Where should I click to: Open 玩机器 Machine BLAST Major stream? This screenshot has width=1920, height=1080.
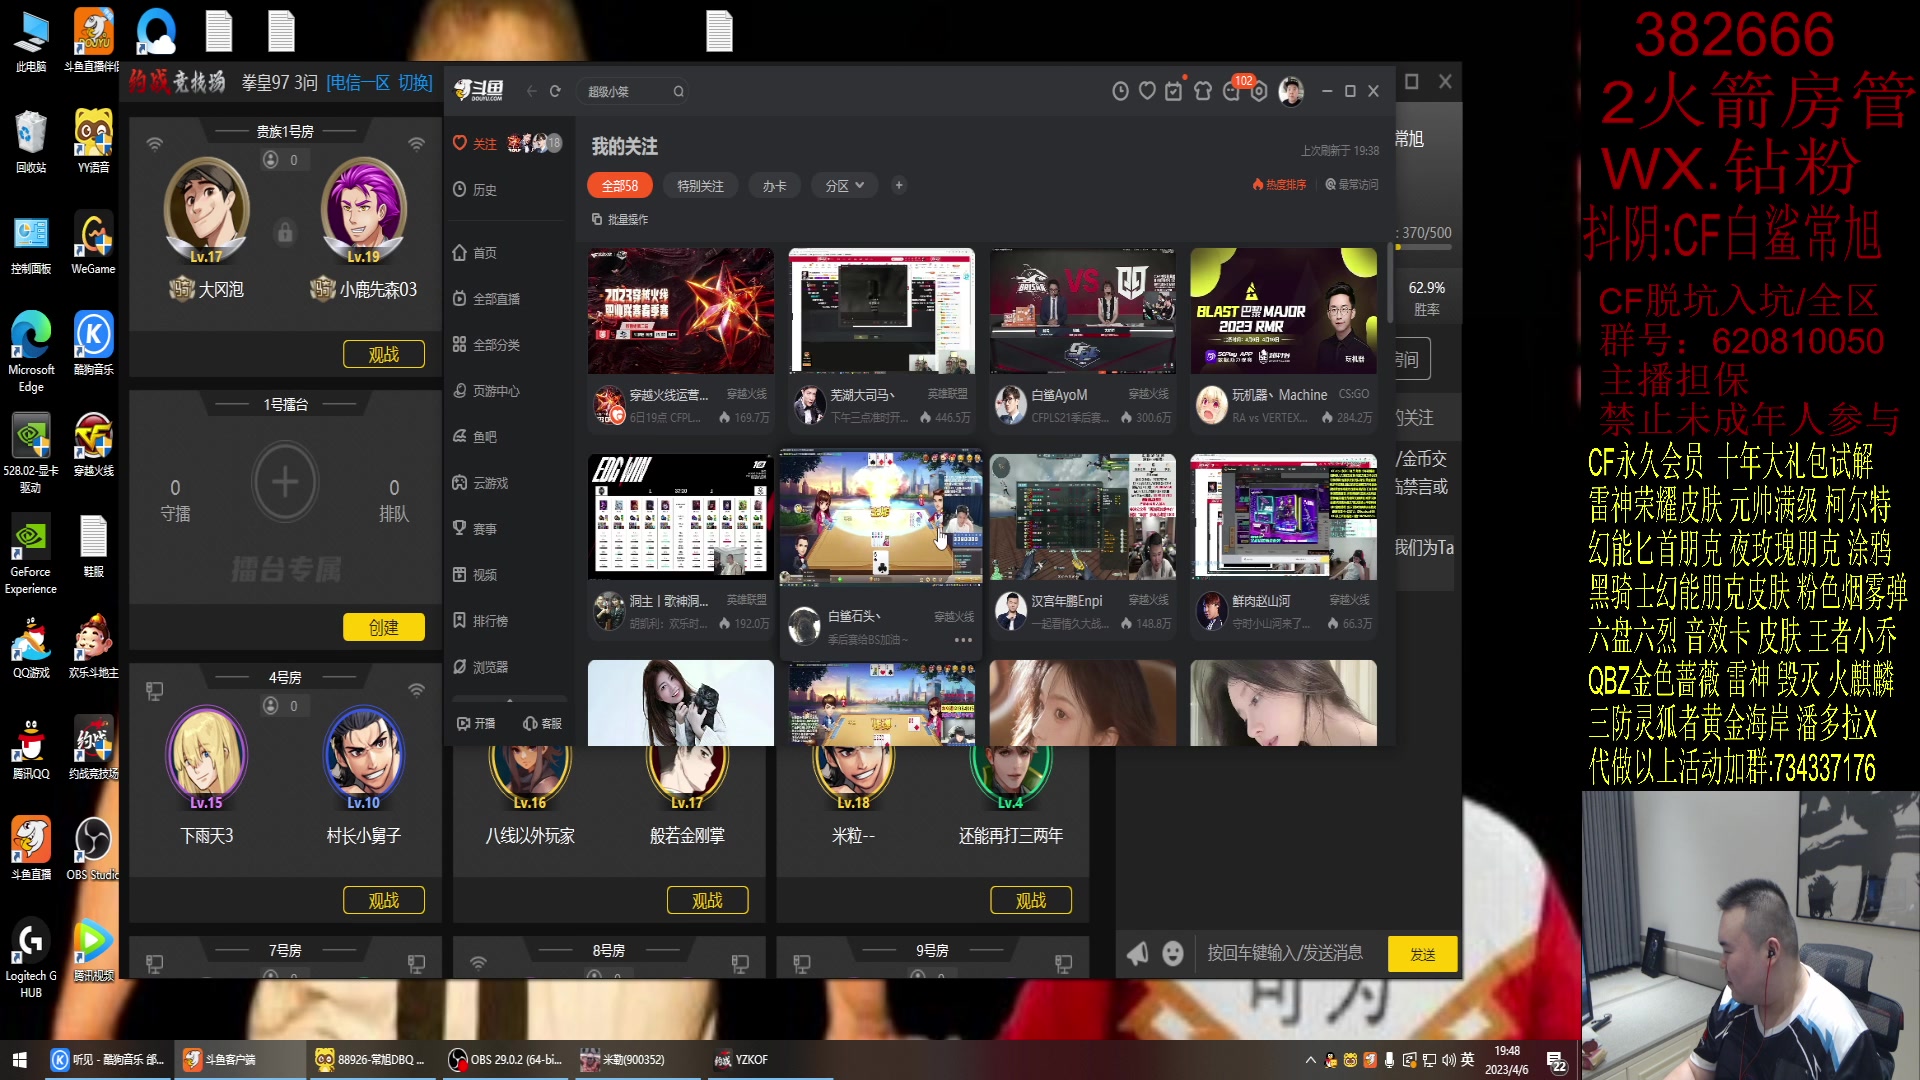[1283, 311]
